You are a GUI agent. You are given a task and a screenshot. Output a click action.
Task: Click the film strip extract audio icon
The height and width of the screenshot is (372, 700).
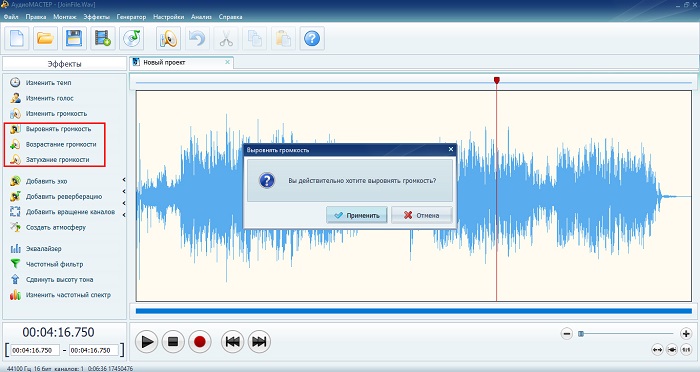[x=103, y=38]
